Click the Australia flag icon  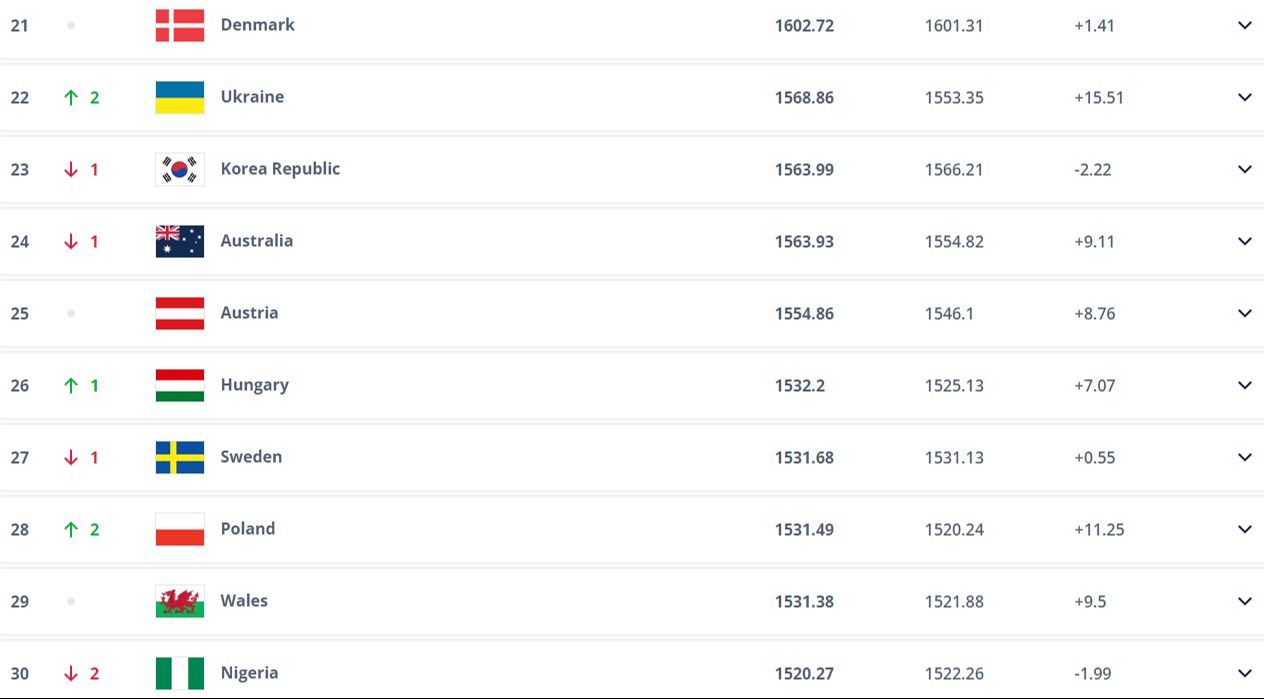[180, 241]
